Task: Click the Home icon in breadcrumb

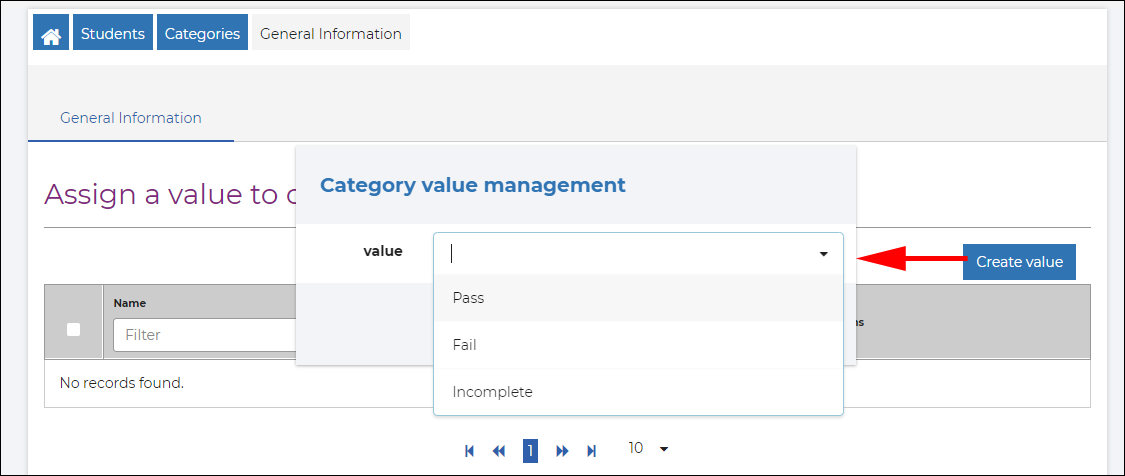Action: coord(49,33)
